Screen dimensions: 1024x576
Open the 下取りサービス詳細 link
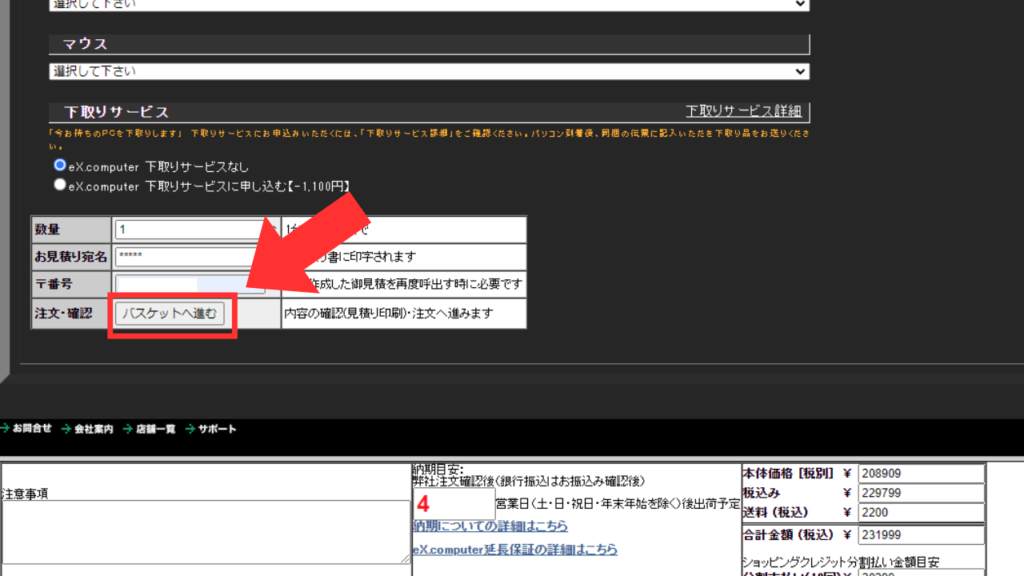pyautogui.click(x=746, y=111)
